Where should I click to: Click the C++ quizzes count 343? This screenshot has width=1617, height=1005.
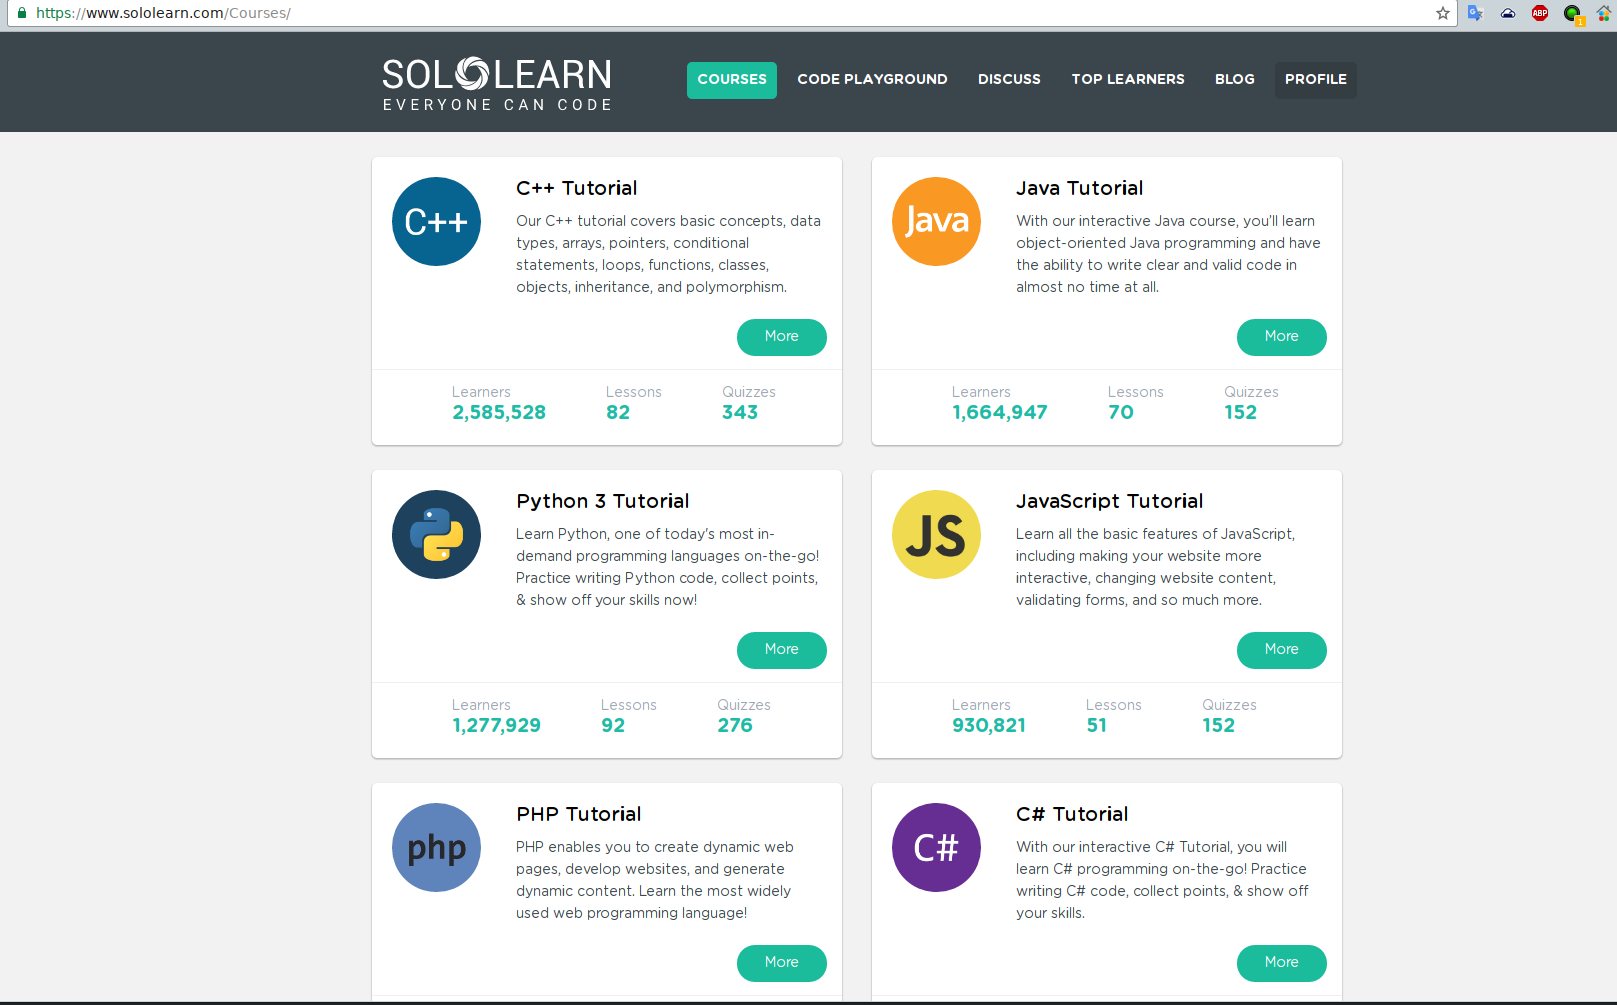point(740,412)
